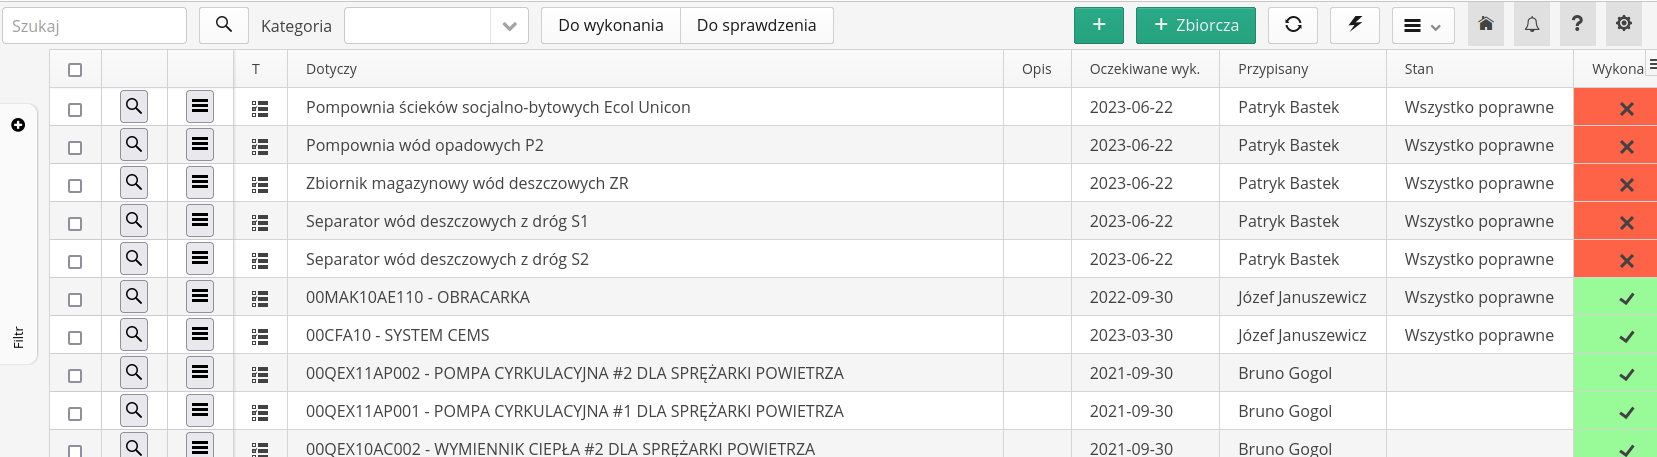Go to home via house icon
The width and height of the screenshot is (1657, 457).
point(1486,25)
